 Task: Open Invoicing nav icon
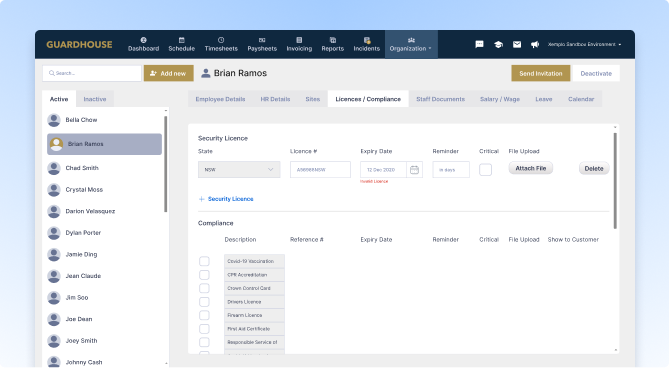click(x=299, y=40)
